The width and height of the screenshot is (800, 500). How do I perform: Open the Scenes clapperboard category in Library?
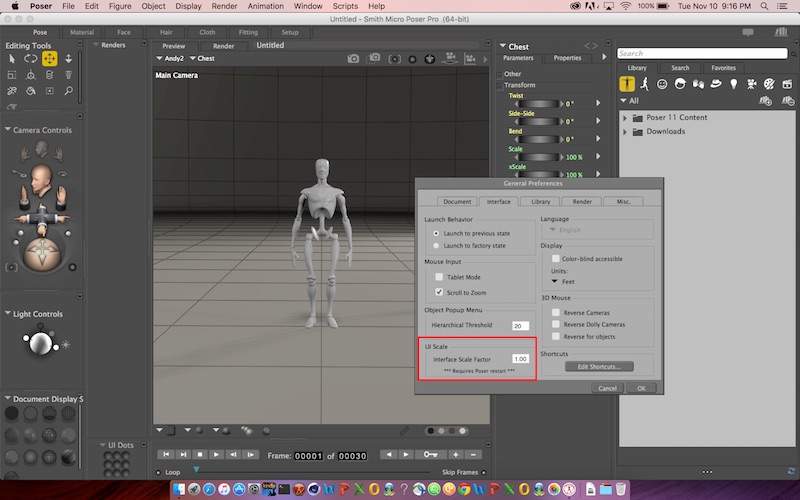click(x=787, y=84)
